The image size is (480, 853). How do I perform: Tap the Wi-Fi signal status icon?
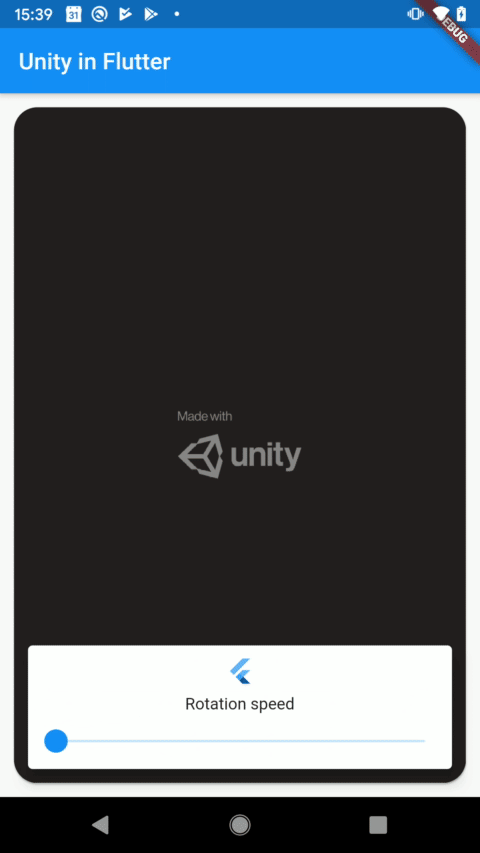[441, 14]
